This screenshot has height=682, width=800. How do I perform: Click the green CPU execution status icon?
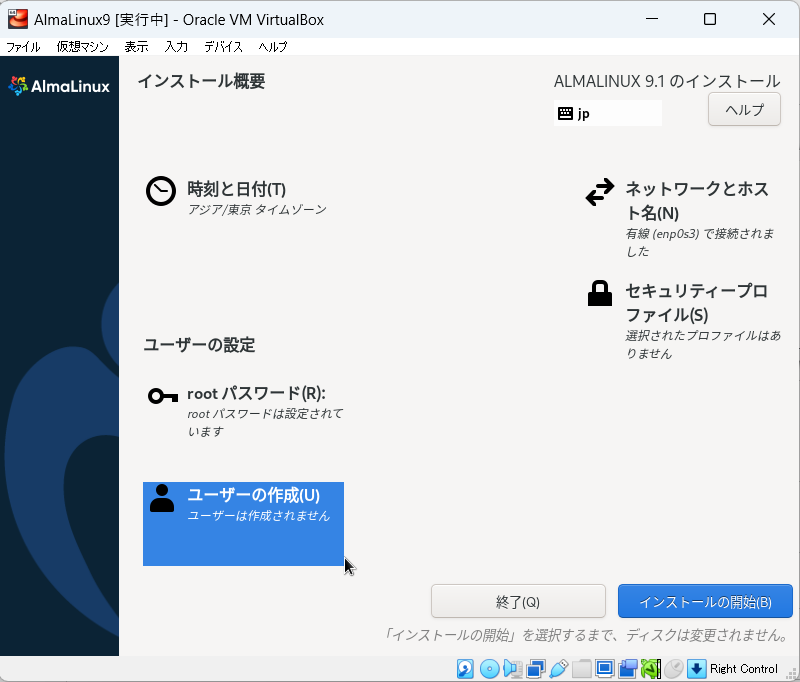click(651, 669)
